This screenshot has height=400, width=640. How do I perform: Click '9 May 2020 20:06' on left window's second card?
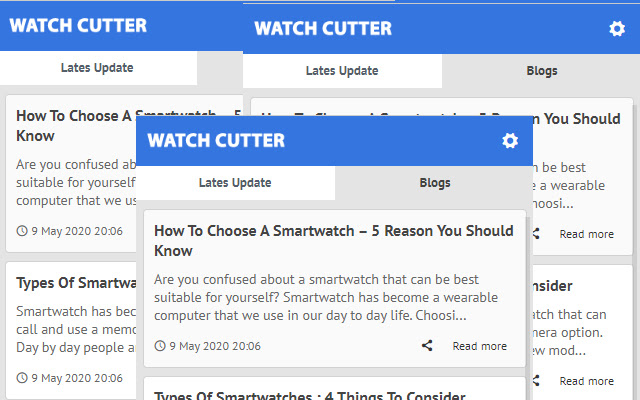pos(77,378)
